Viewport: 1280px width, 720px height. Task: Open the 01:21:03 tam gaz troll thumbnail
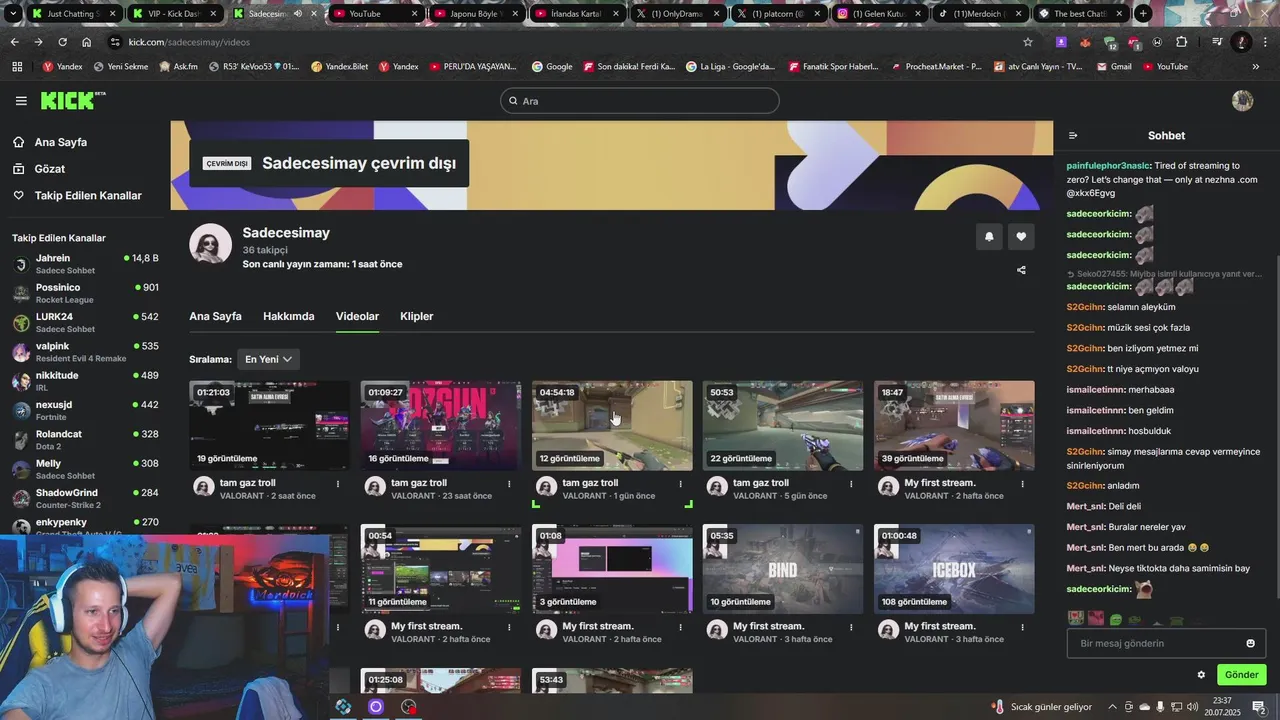tap(269, 425)
